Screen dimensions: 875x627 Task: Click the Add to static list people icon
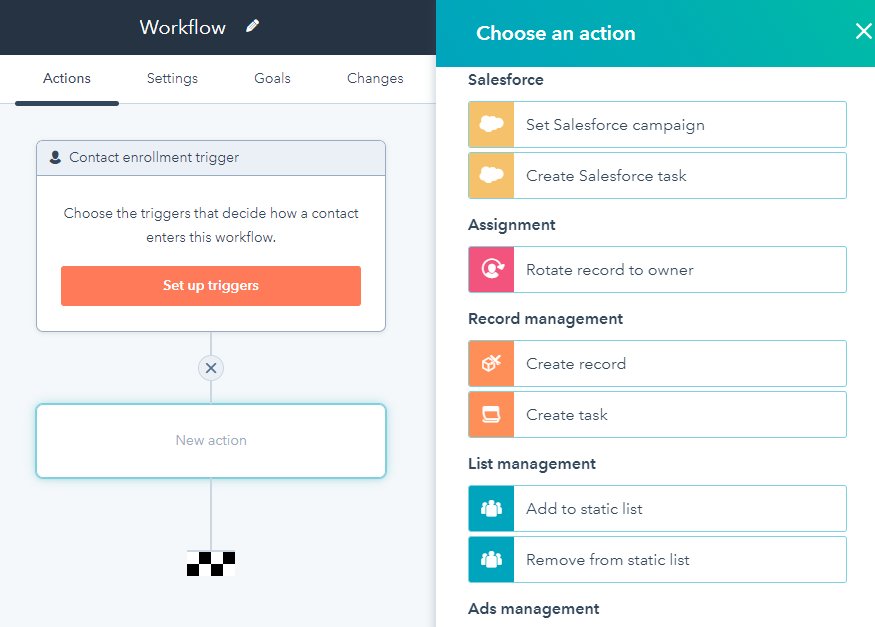[x=491, y=508]
